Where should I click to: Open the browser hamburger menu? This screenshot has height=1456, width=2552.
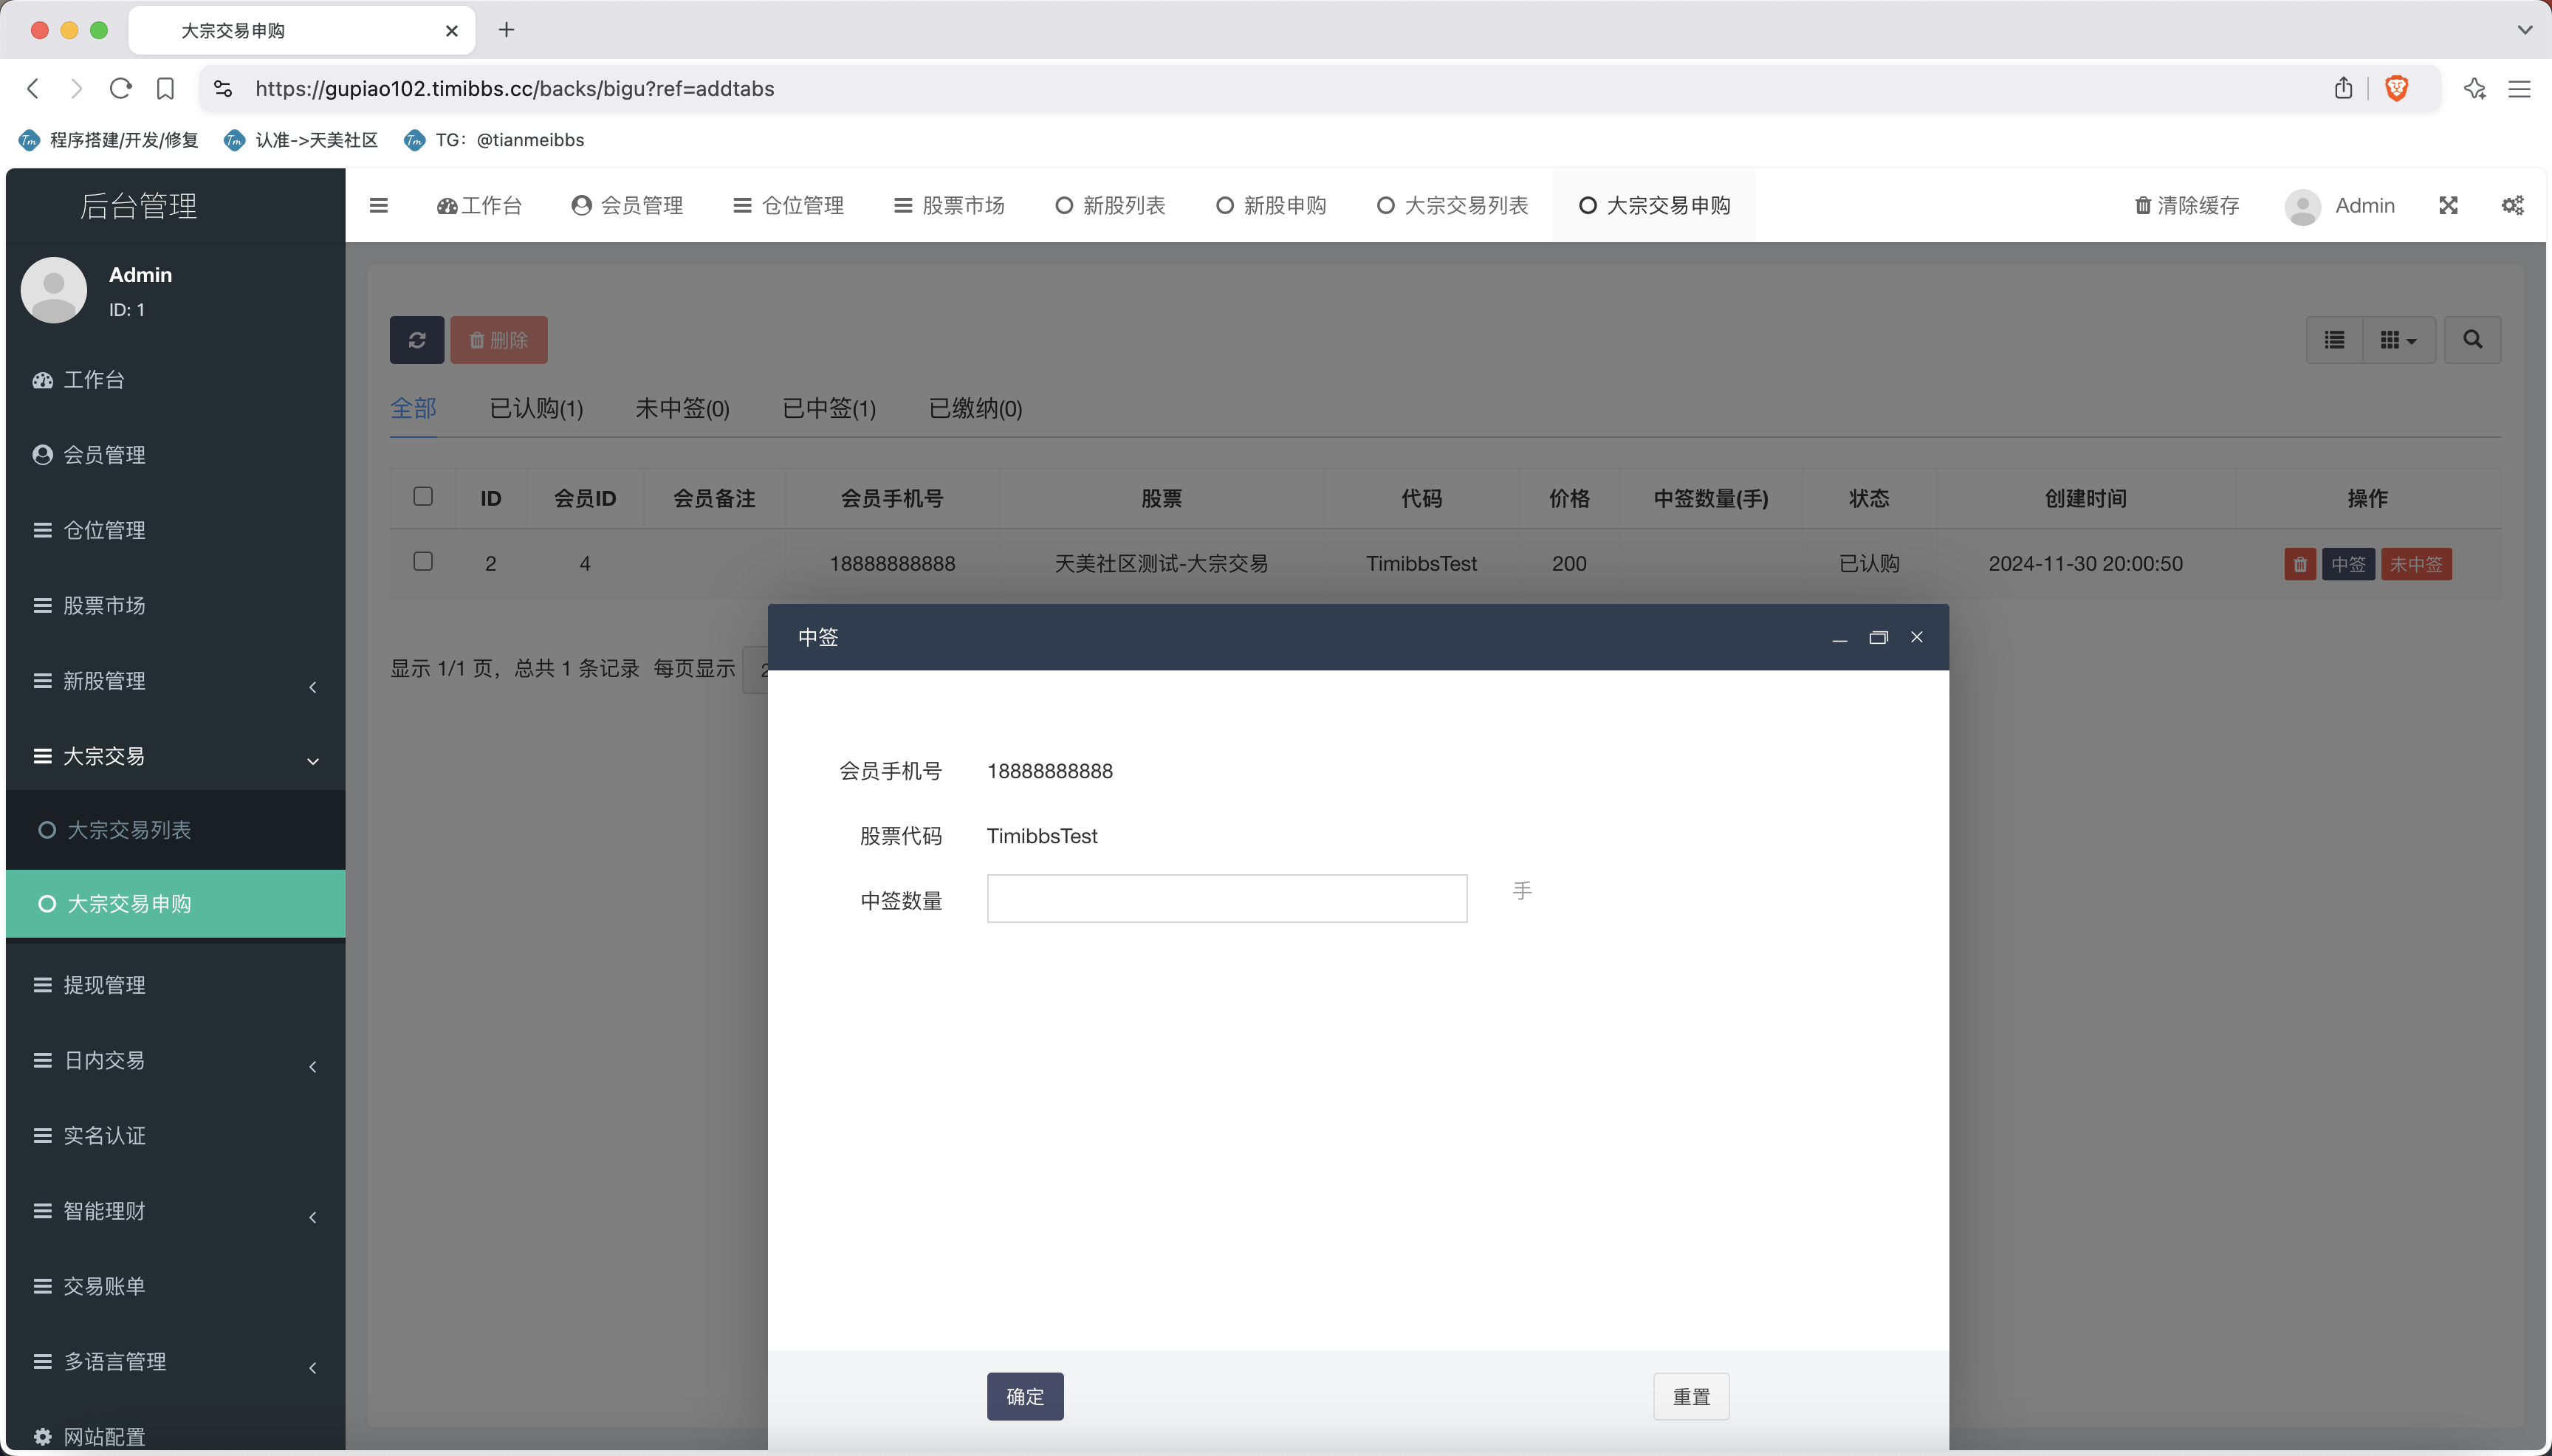[2519, 89]
